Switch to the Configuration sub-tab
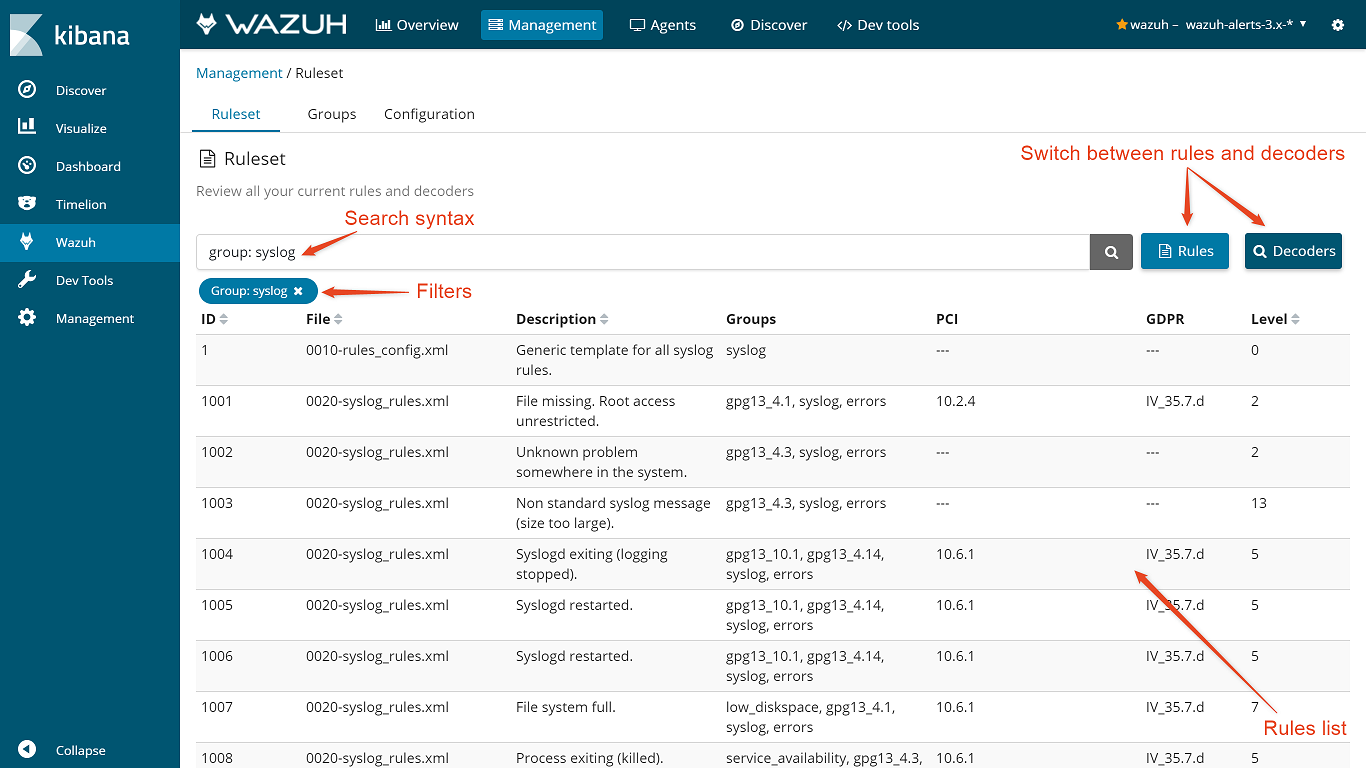1366x768 pixels. 429,114
